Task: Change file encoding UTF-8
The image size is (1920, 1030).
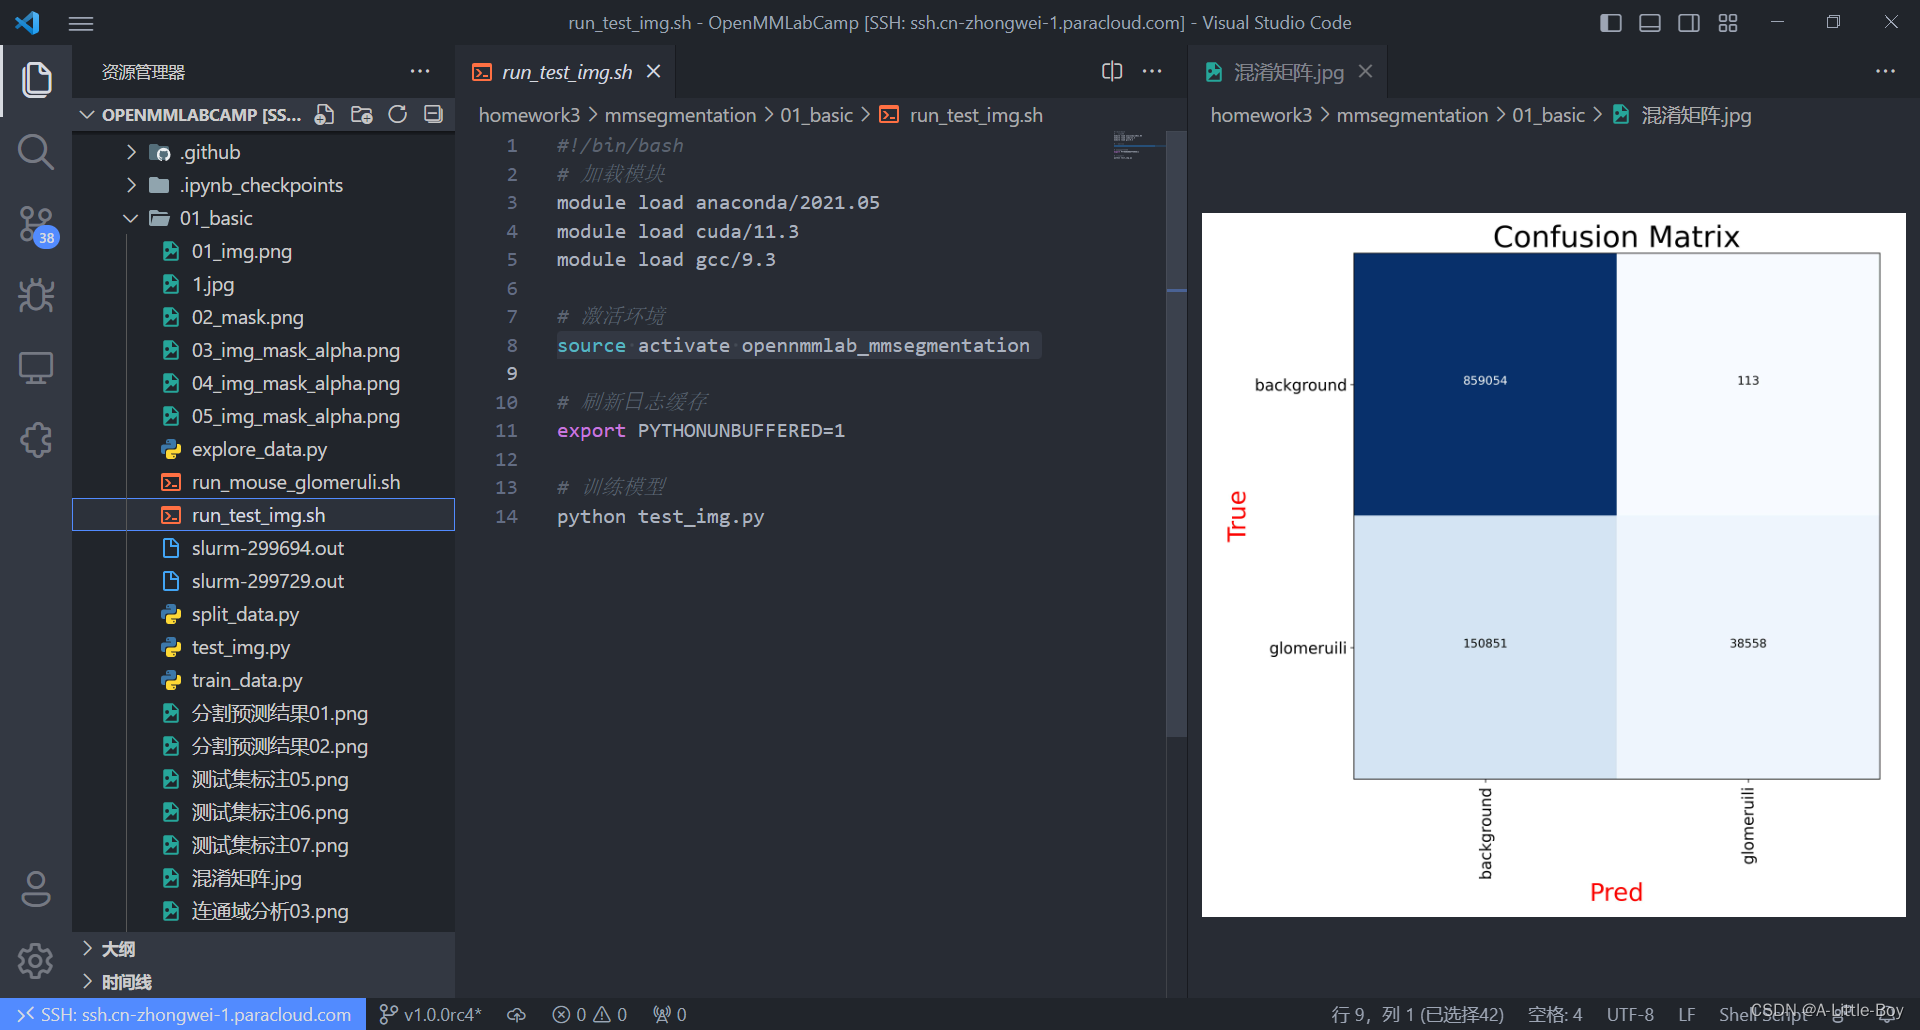Action: point(1630,1015)
